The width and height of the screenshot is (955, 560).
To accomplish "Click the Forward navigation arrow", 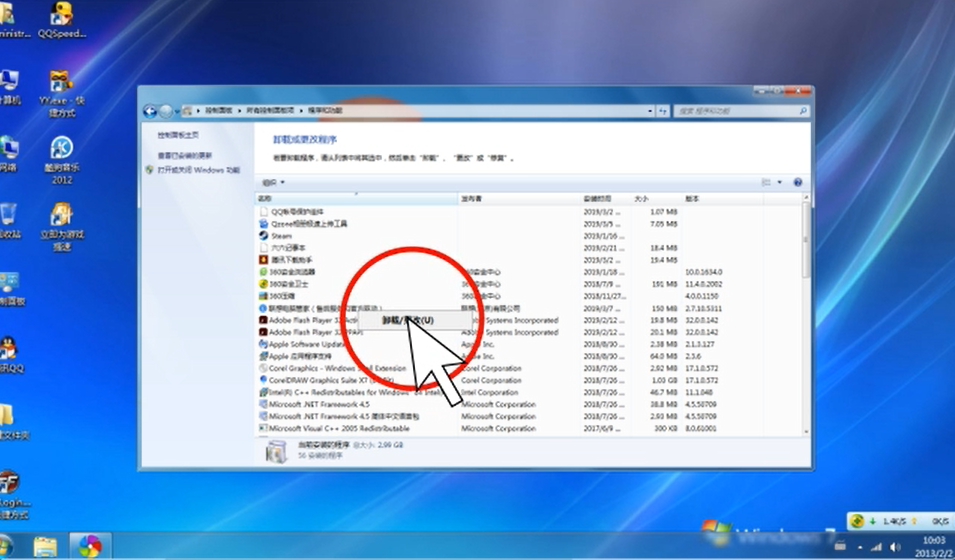I will 166,111.
